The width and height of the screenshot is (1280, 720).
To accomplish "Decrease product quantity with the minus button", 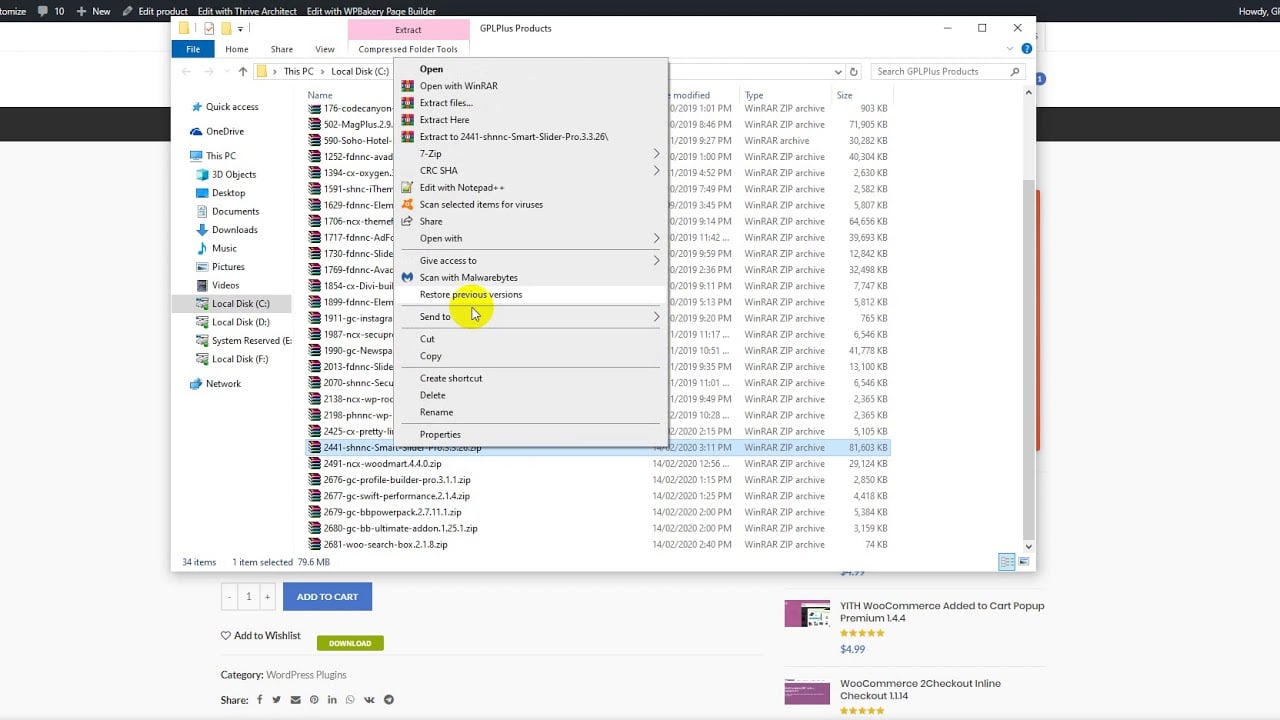I will click(229, 597).
